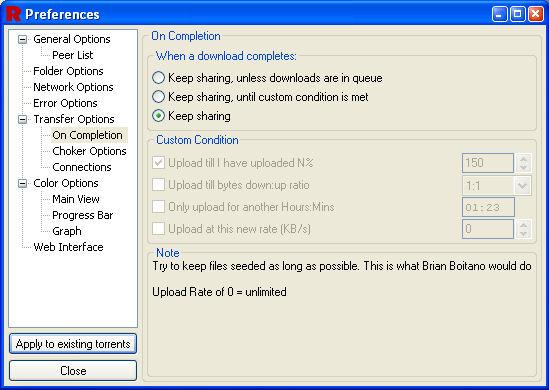The width and height of the screenshot is (549, 390).
Task: Decrease the new upload rate spinner
Action: [523, 234]
